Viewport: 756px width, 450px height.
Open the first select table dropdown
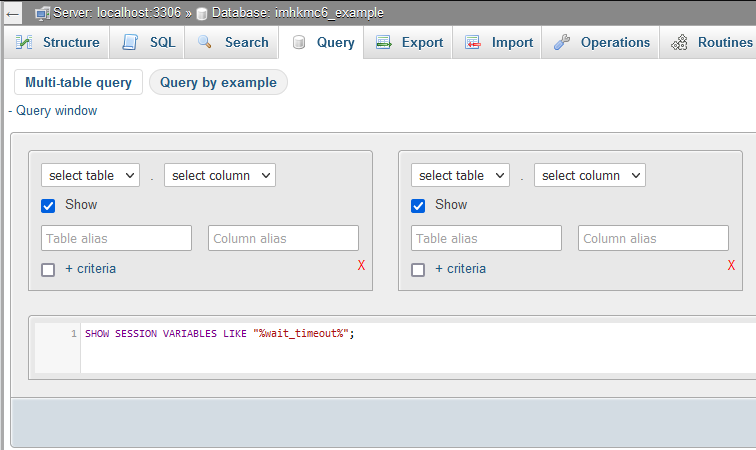point(90,175)
